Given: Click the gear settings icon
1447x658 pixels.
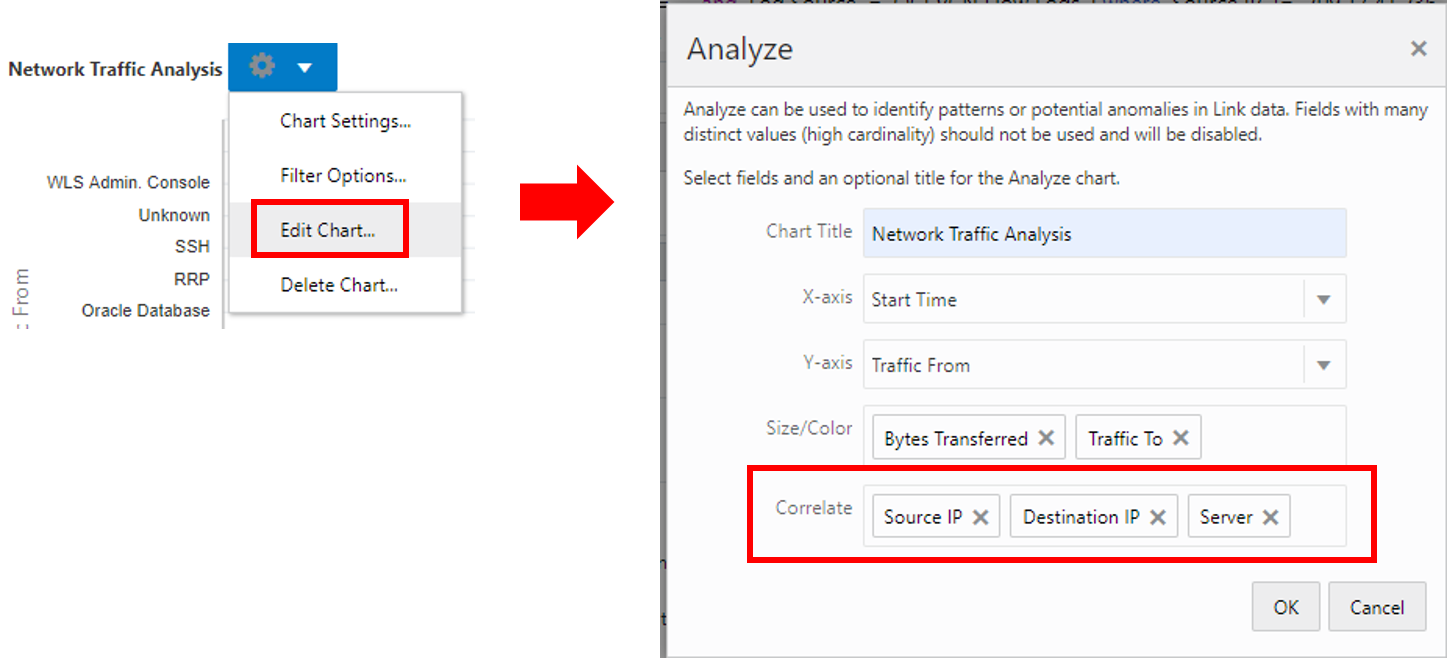Looking at the screenshot, I should point(262,67).
